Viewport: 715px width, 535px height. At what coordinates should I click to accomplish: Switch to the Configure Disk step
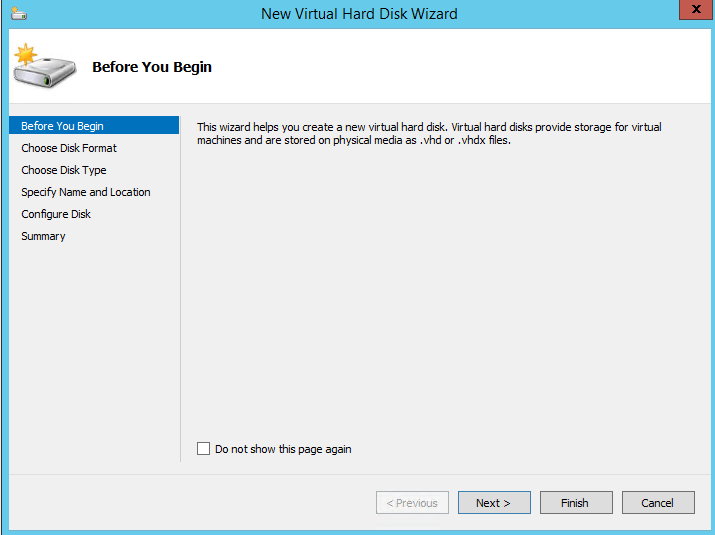56,214
